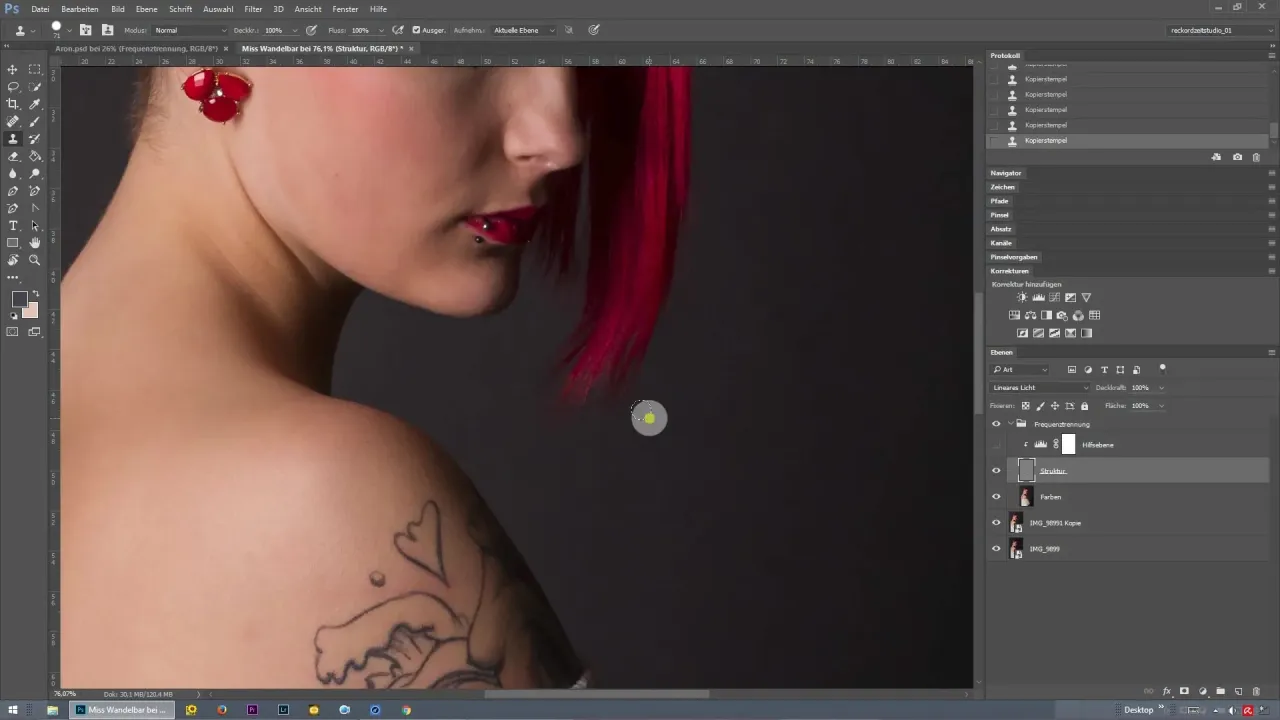Select the Gradient tool
Image resolution: width=1280 pixels, height=720 pixels.
[x=34, y=157]
